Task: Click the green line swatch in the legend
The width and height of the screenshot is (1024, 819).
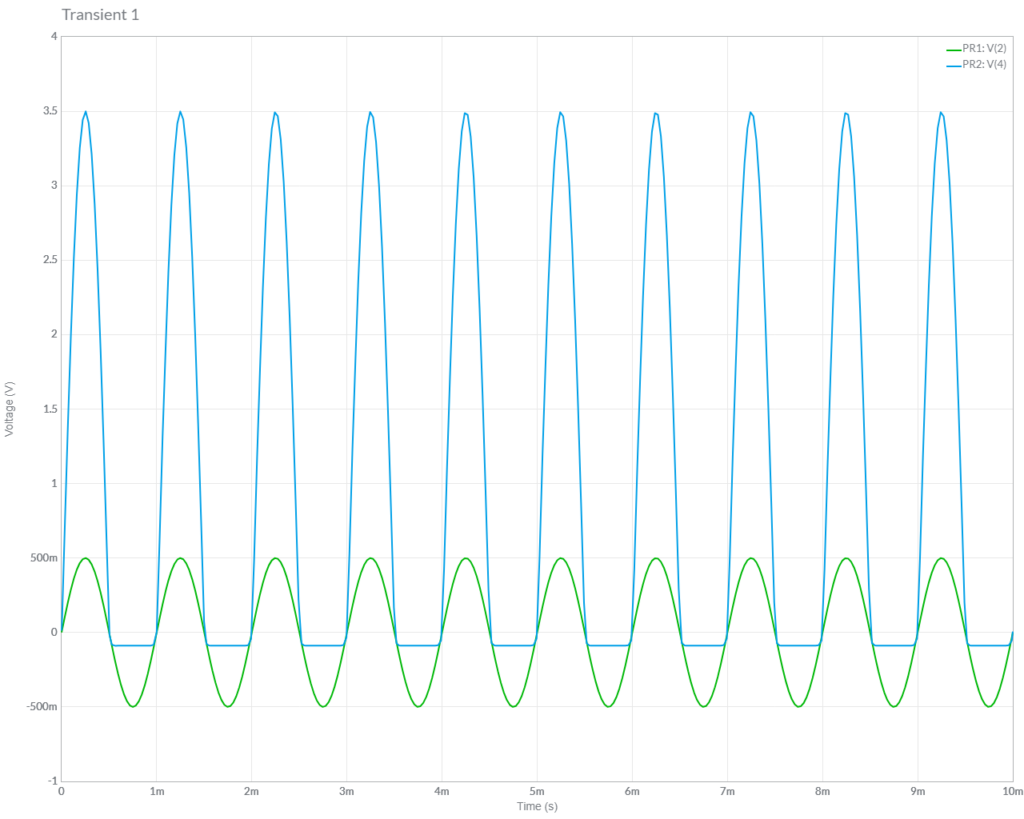Action: pyautogui.click(x=952, y=48)
